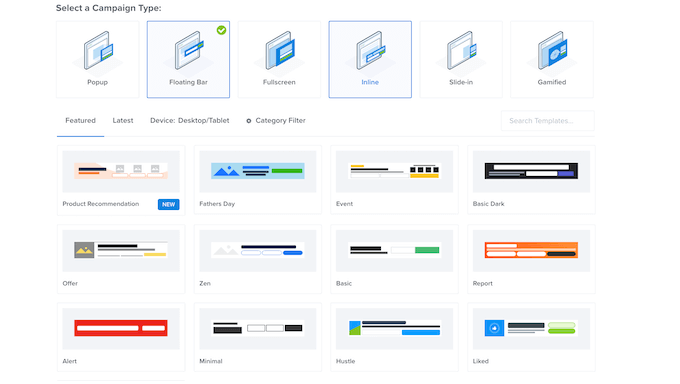Click the Hustle template name
The width and height of the screenshot is (680, 384).
click(x=345, y=361)
